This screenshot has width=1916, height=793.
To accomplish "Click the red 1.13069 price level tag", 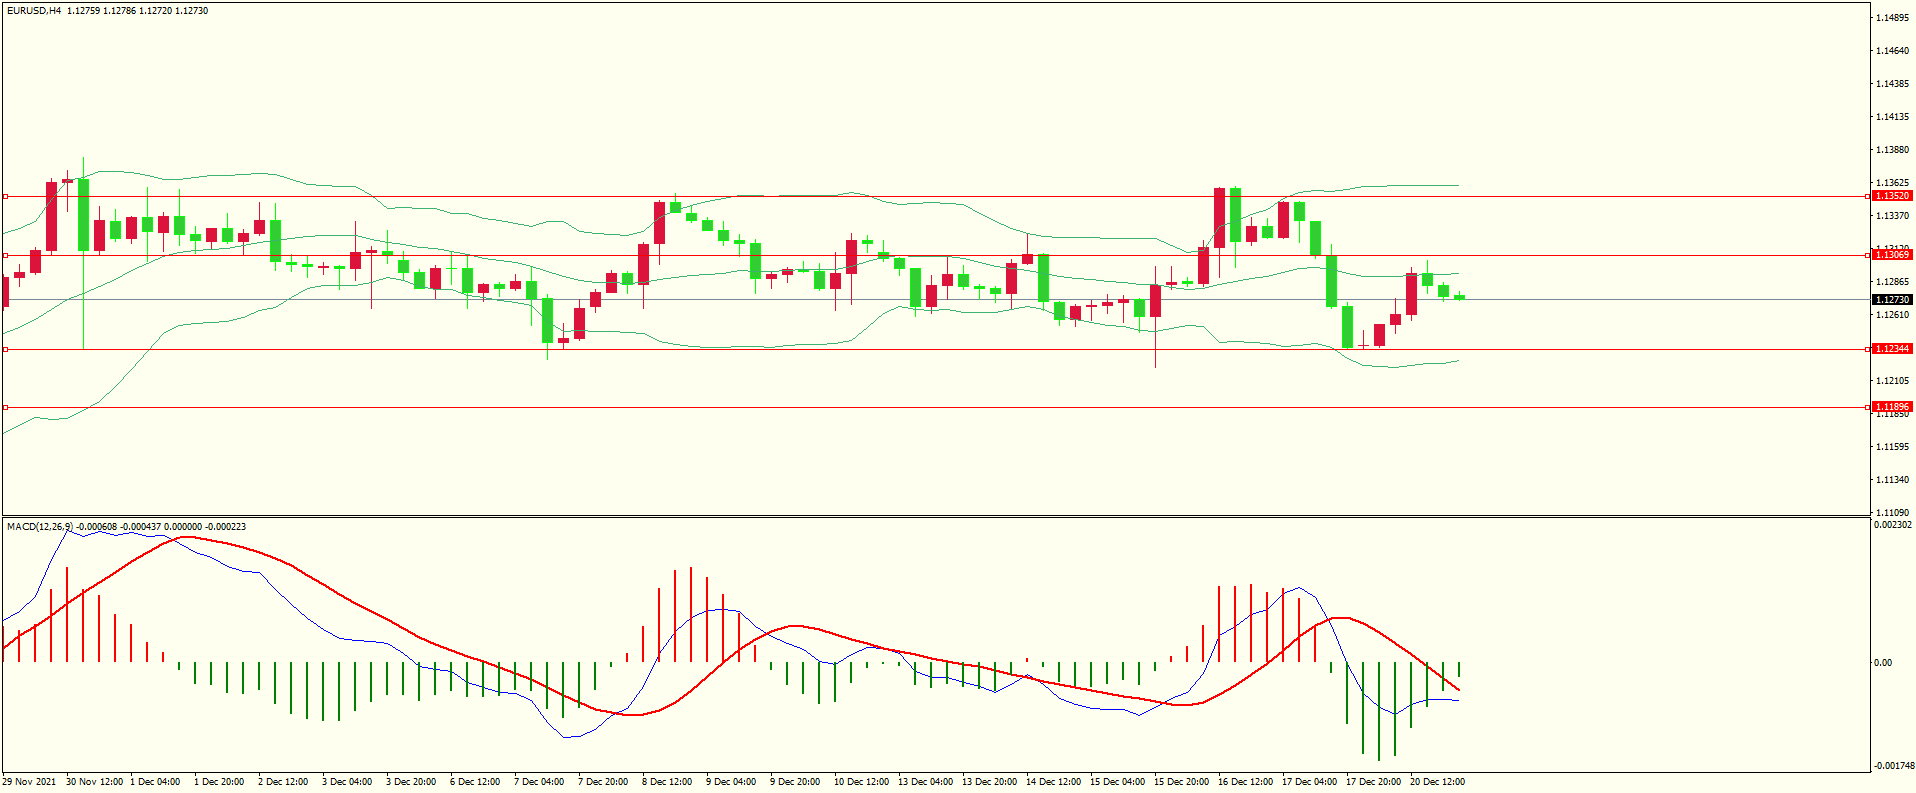I will point(1892,255).
